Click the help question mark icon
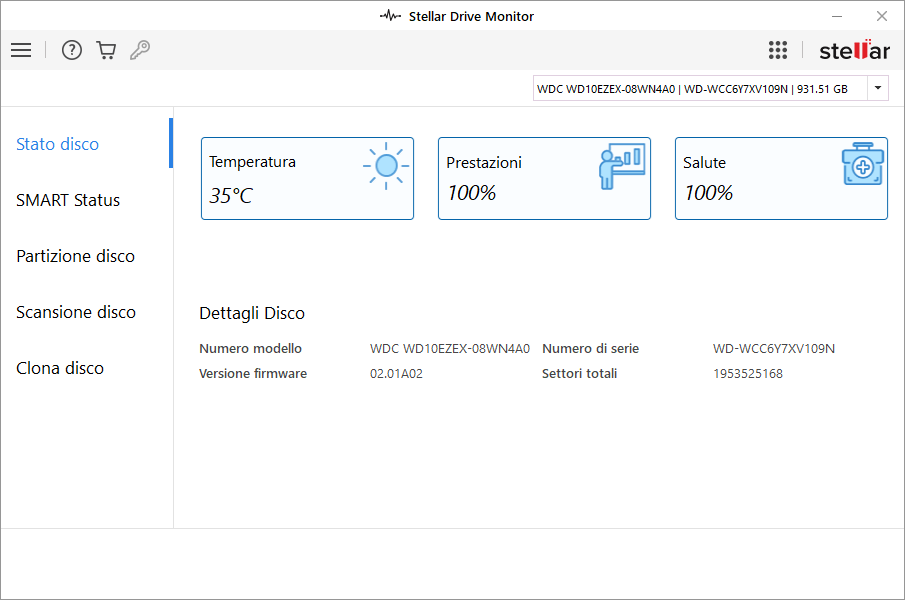The width and height of the screenshot is (905, 600). [x=72, y=50]
